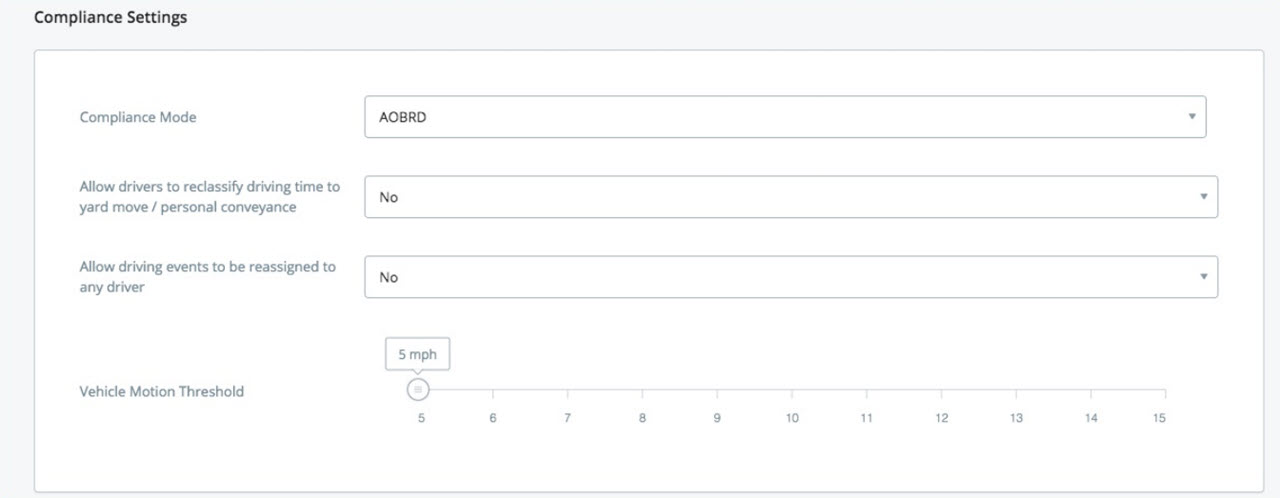Set motion threshold slider to 11
The height and width of the screenshot is (498, 1280).
[x=867, y=390]
